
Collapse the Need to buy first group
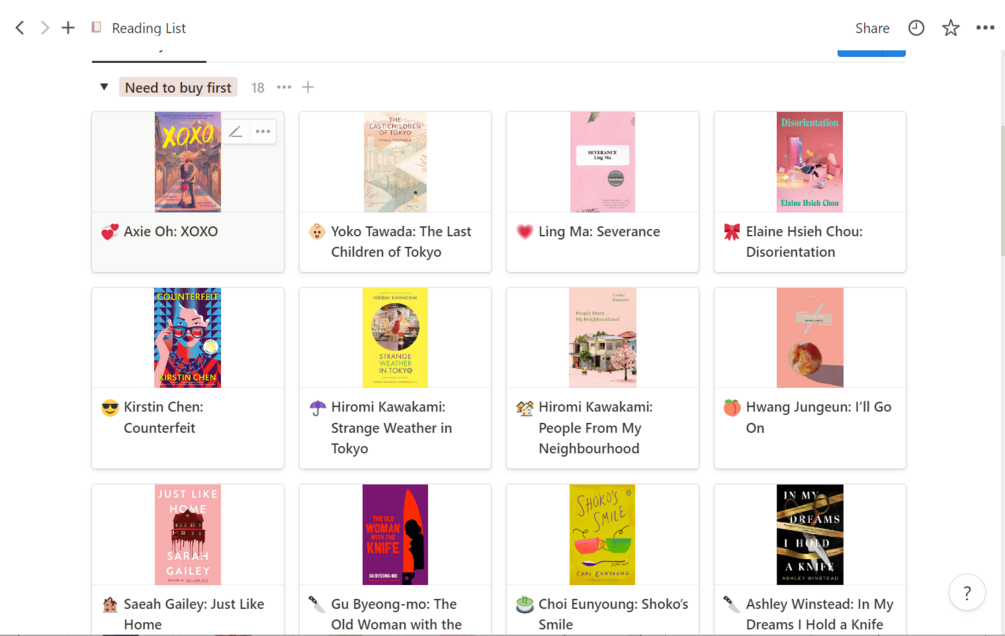[x=104, y=87]
